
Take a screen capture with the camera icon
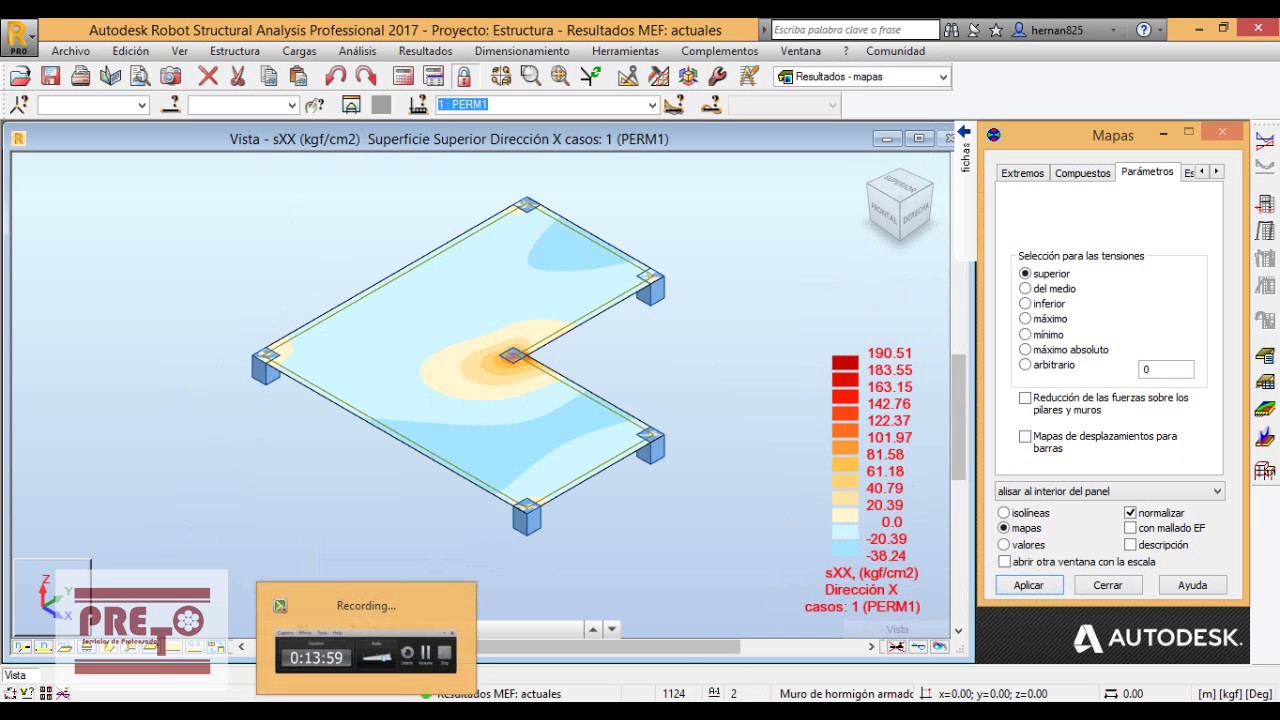(171, 76)
